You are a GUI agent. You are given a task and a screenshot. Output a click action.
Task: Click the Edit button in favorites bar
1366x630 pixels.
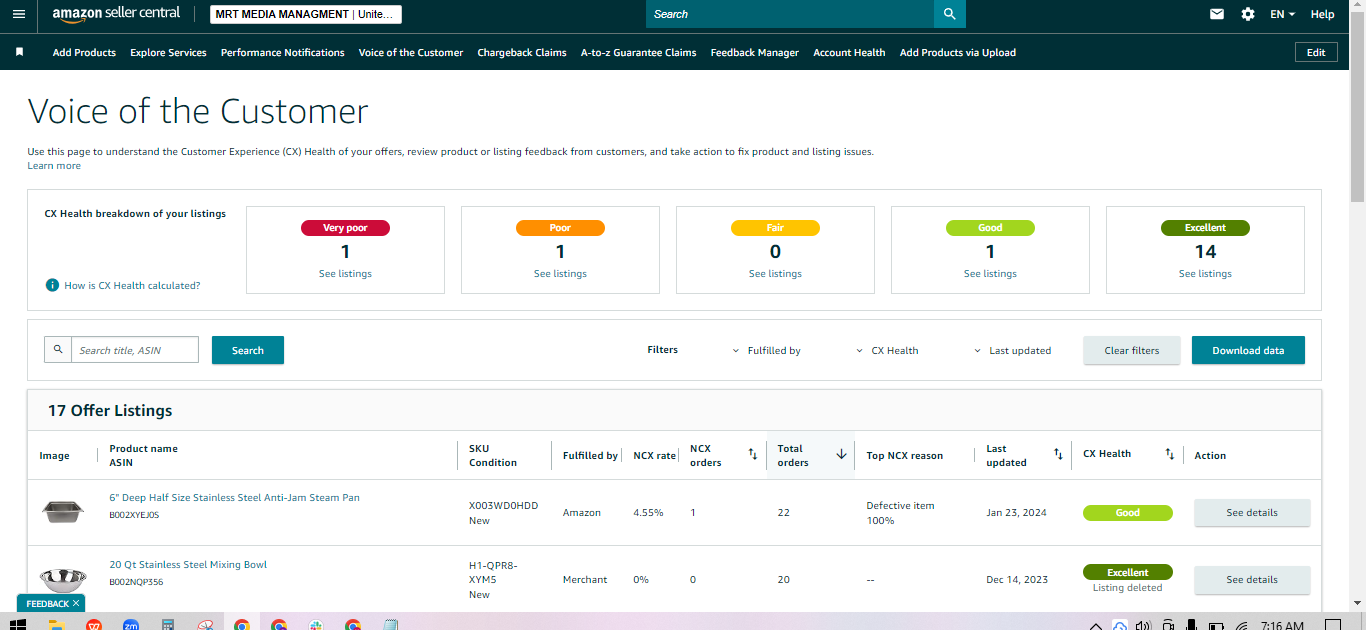tap(1316, 52)
